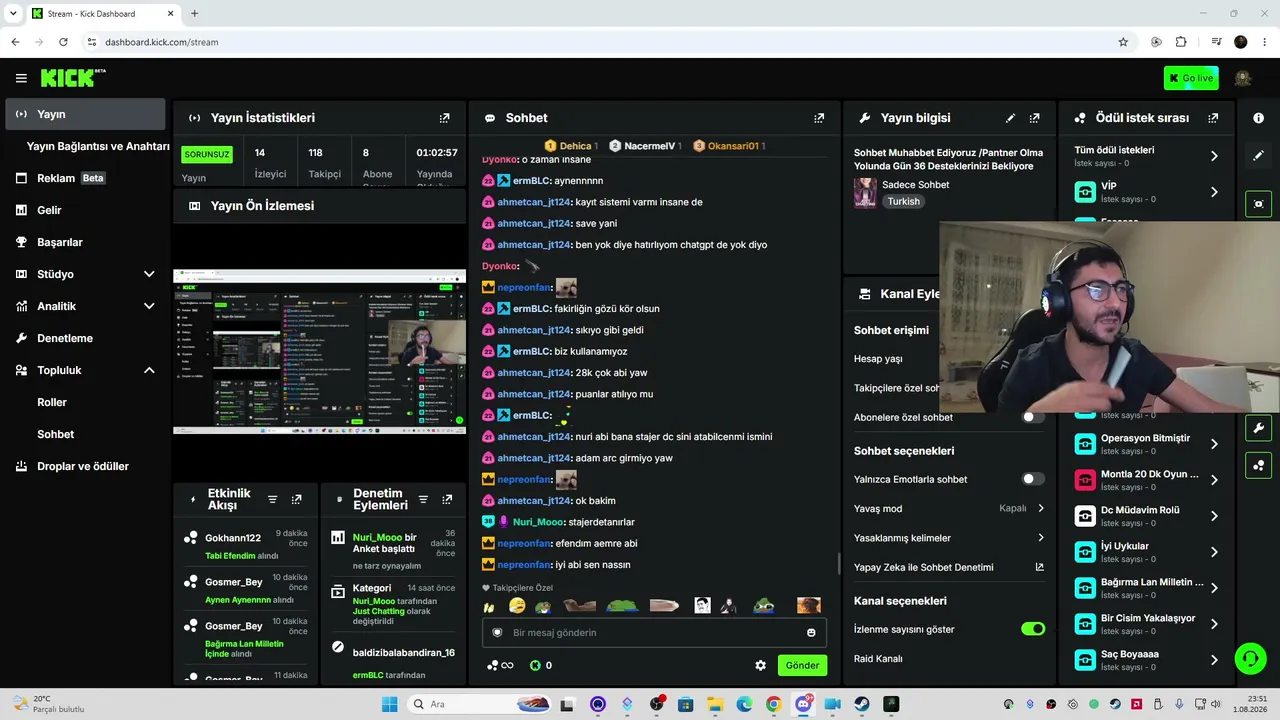Open a new browser tab

(194, 14)
